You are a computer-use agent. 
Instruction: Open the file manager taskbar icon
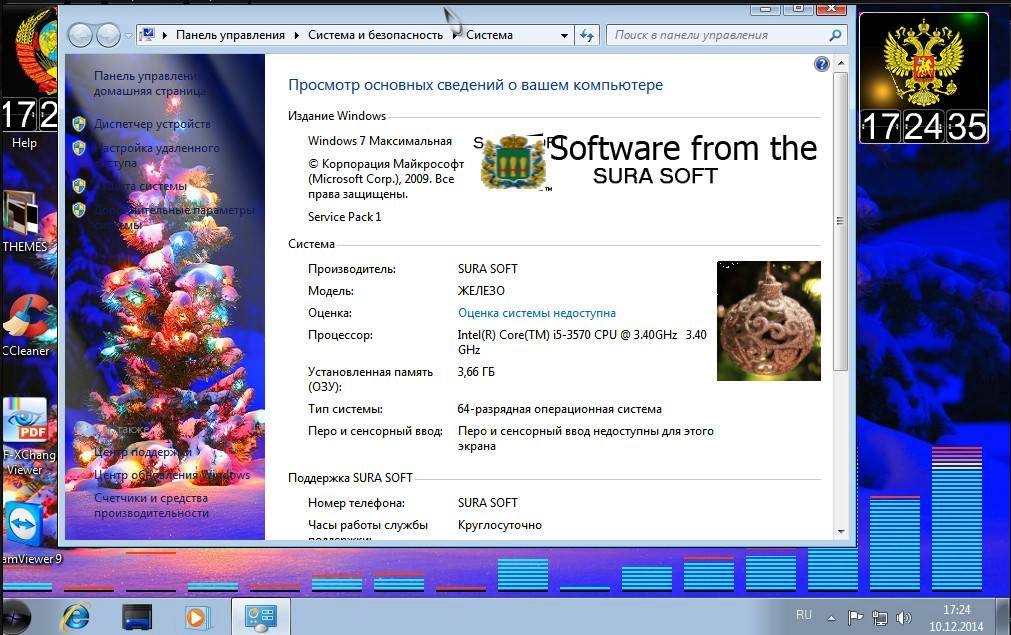[x=137, y=617]
